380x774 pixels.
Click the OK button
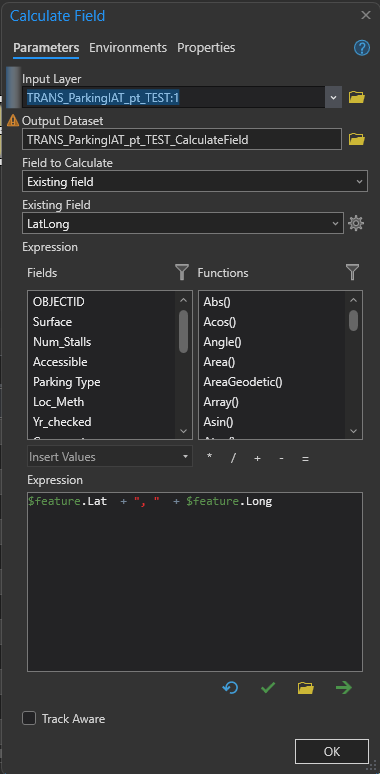(332, 751)
